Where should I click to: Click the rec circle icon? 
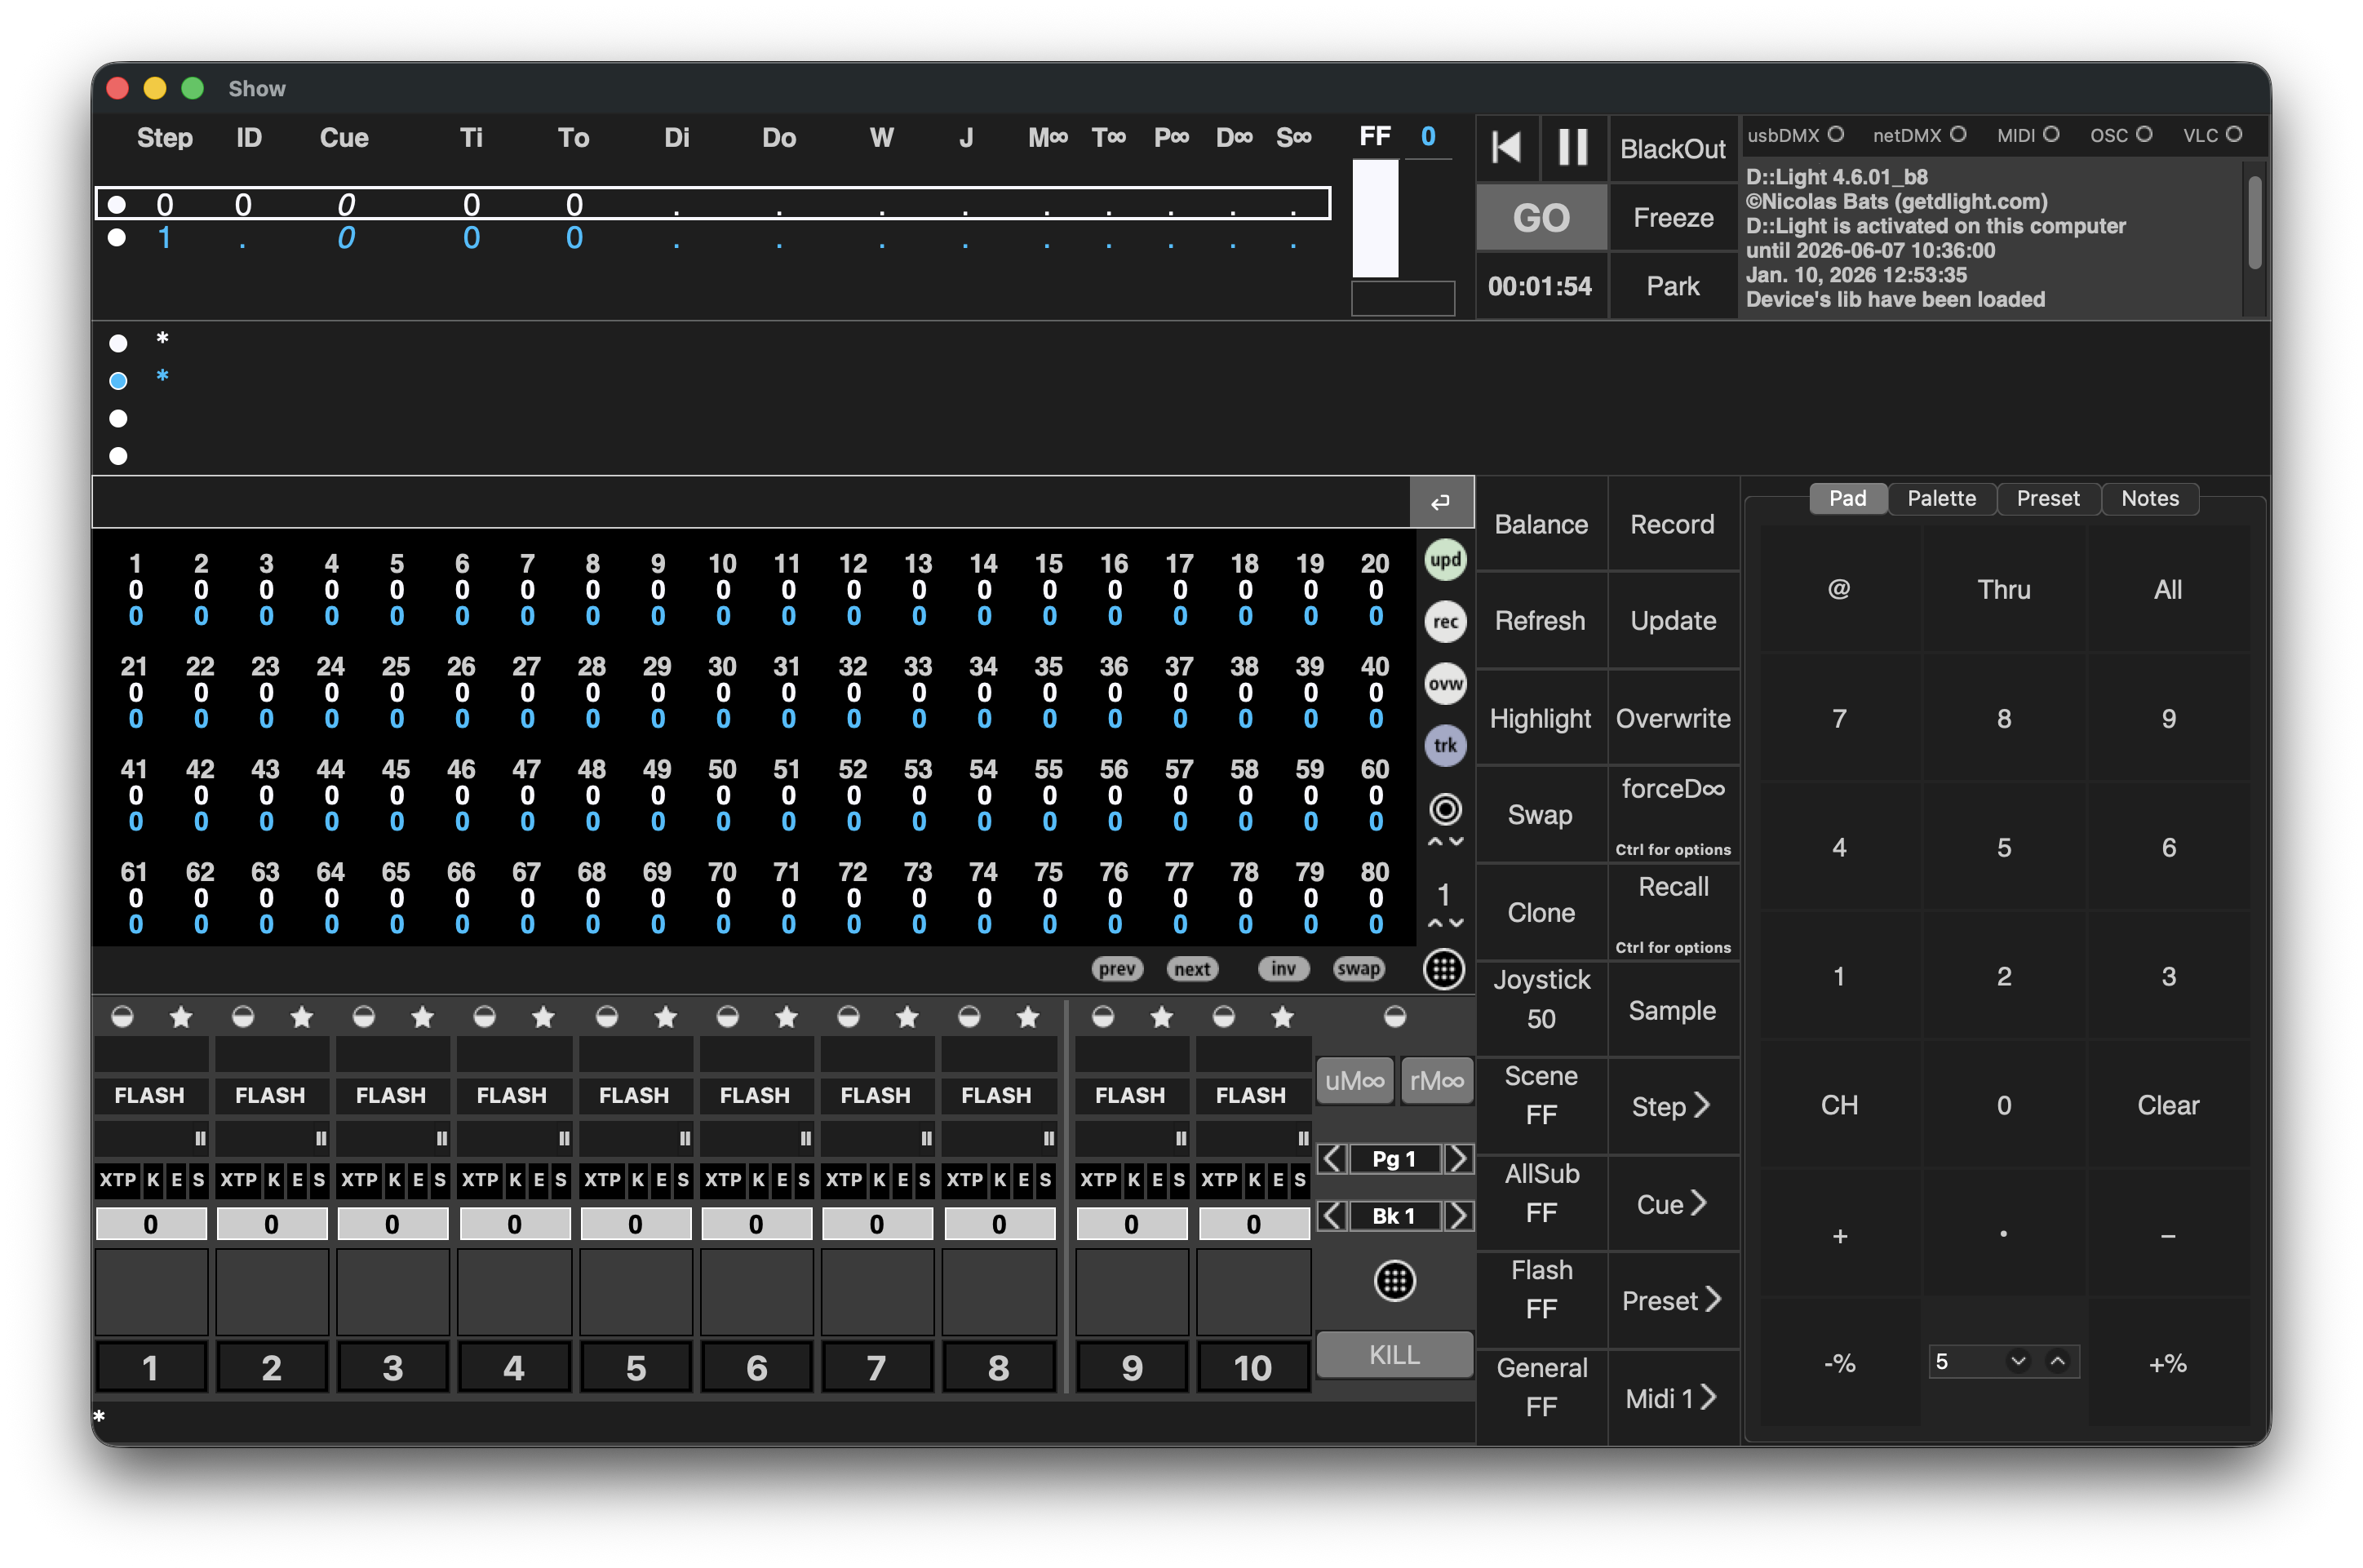pyautogui.click(x=1445, y=622)
